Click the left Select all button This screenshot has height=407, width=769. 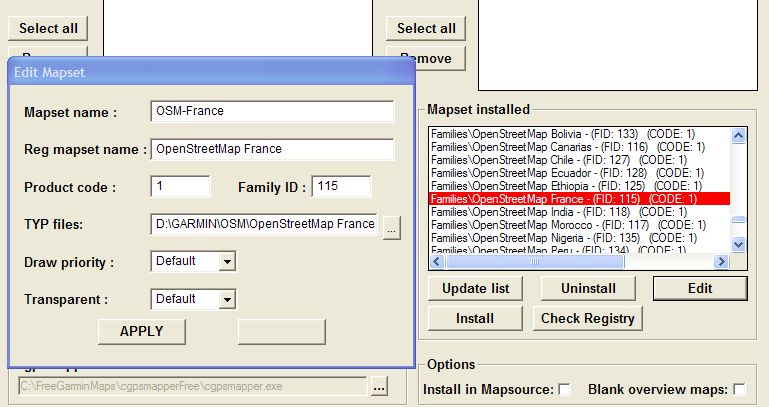[x=48, y=28]
